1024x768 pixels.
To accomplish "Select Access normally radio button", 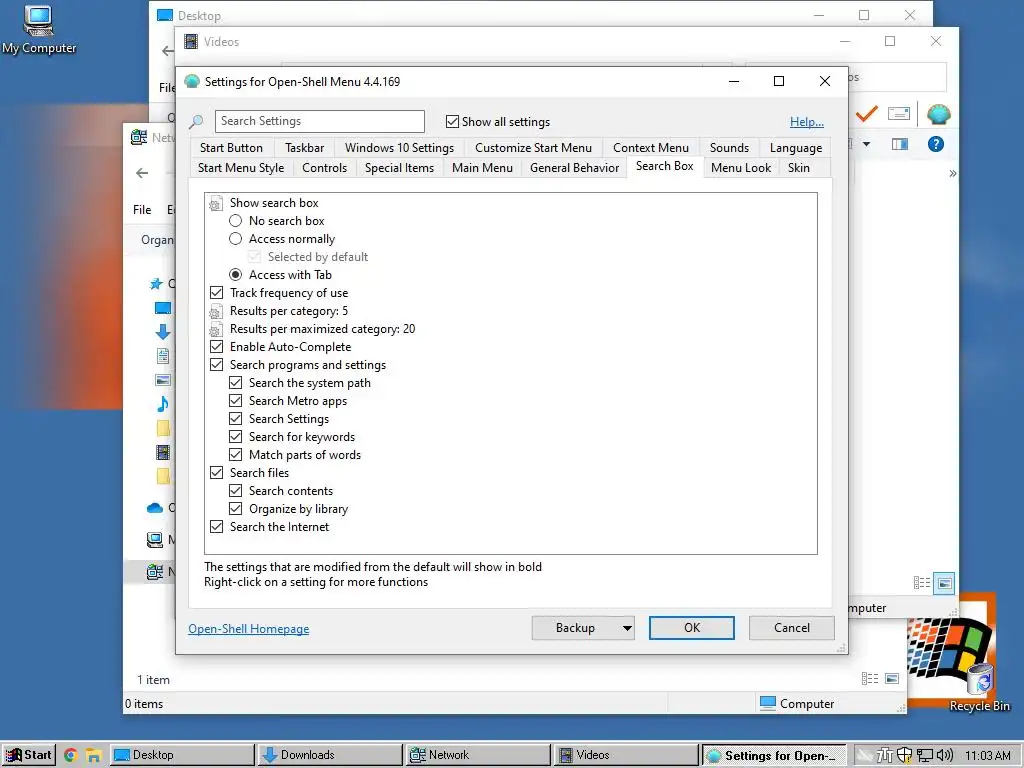I will (236, 239).
